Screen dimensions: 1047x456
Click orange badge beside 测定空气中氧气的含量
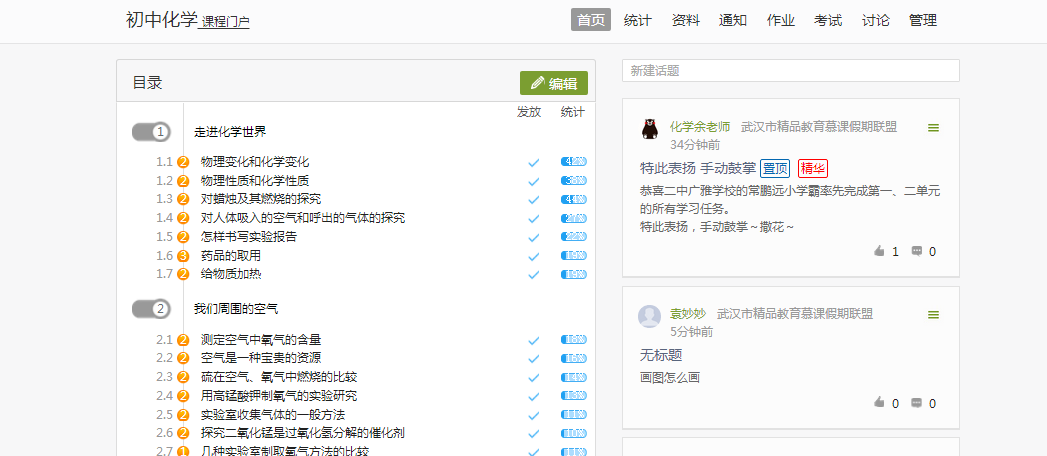pos(184,340)
